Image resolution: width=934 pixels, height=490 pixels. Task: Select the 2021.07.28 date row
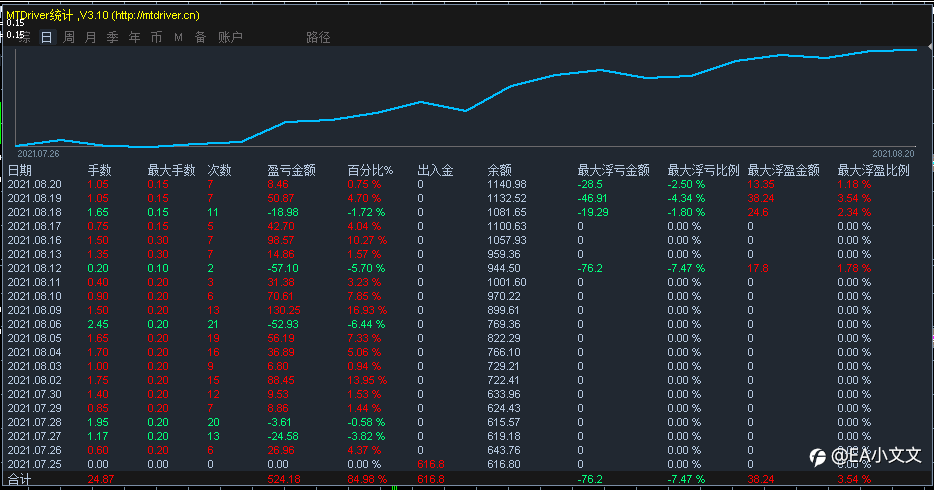[35, 422]
